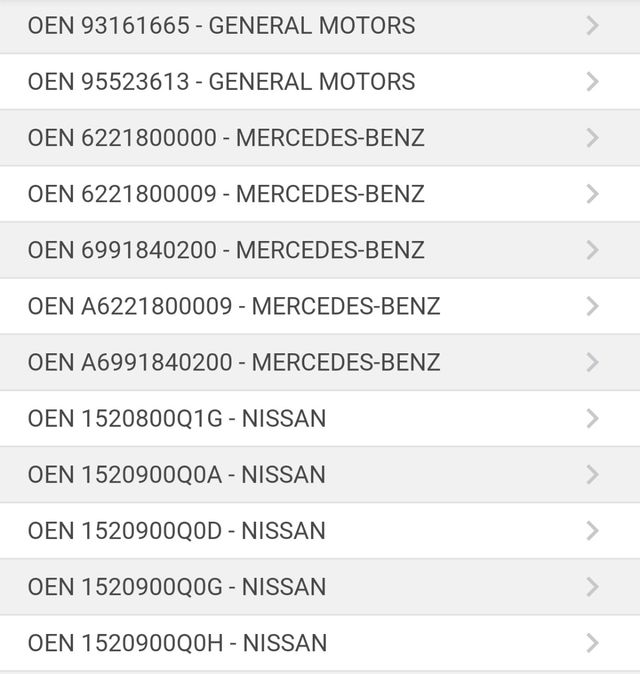The height and width of the screenshot is (674, 640).
Task: Open OEN 1520900Q0H - NISSAN label
Action: [x=177, y=642]
